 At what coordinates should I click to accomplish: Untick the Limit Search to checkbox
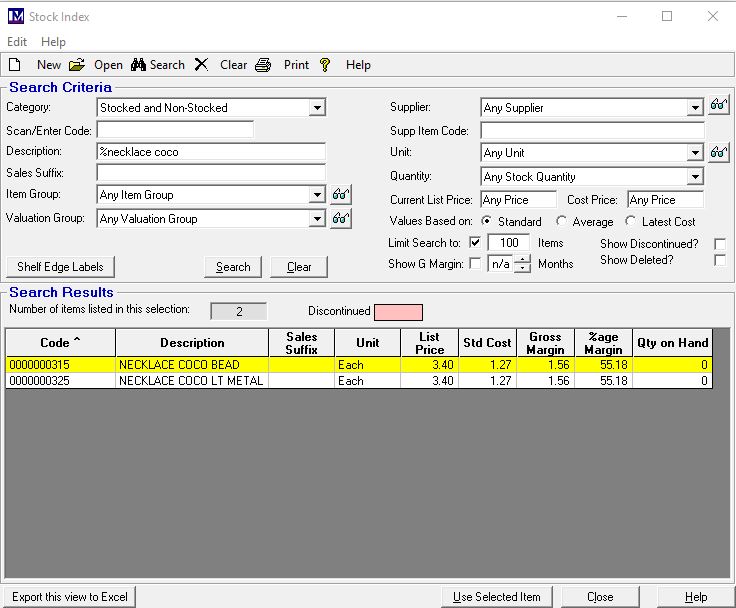pos(475,243)
